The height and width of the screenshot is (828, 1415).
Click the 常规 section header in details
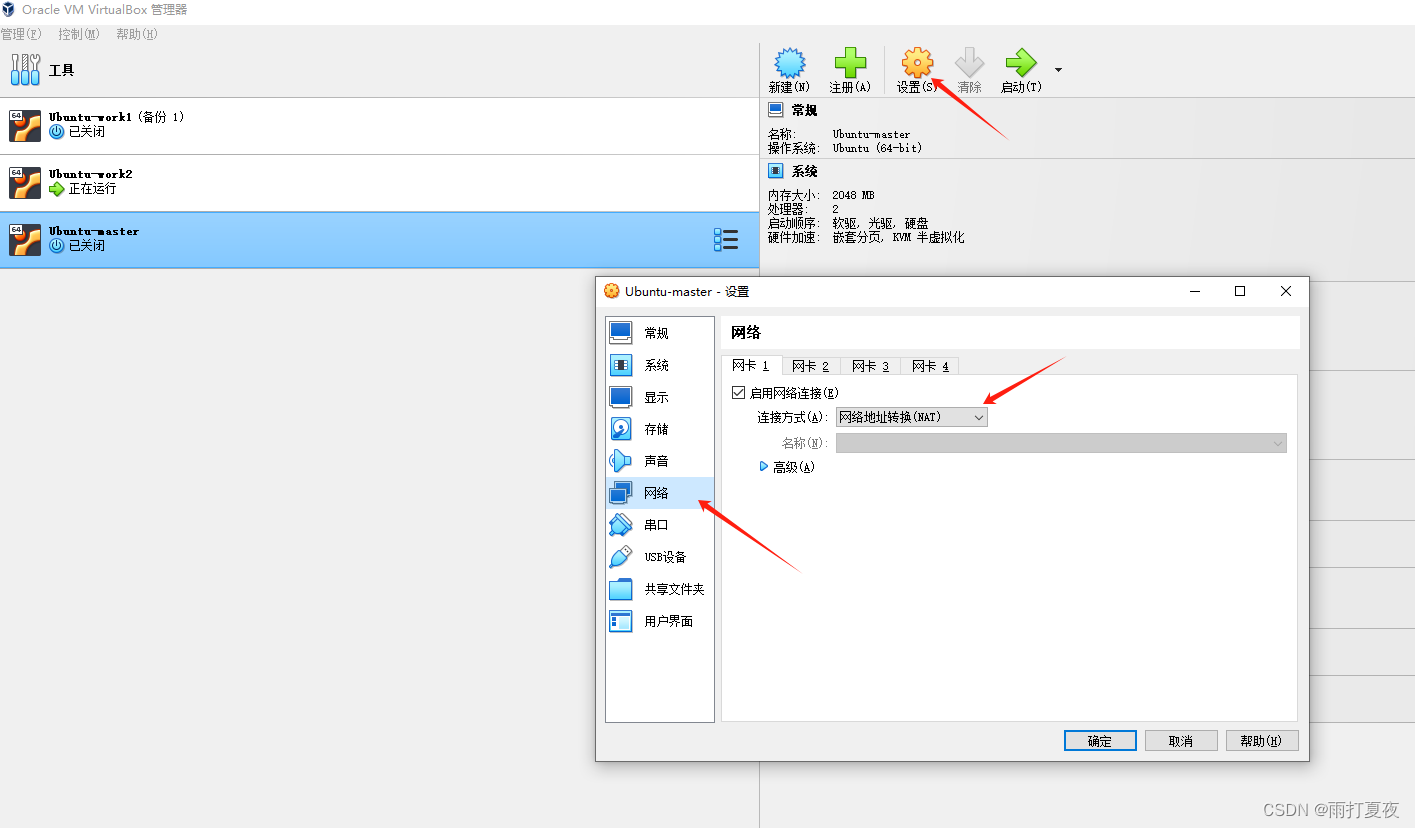[804, 110]
